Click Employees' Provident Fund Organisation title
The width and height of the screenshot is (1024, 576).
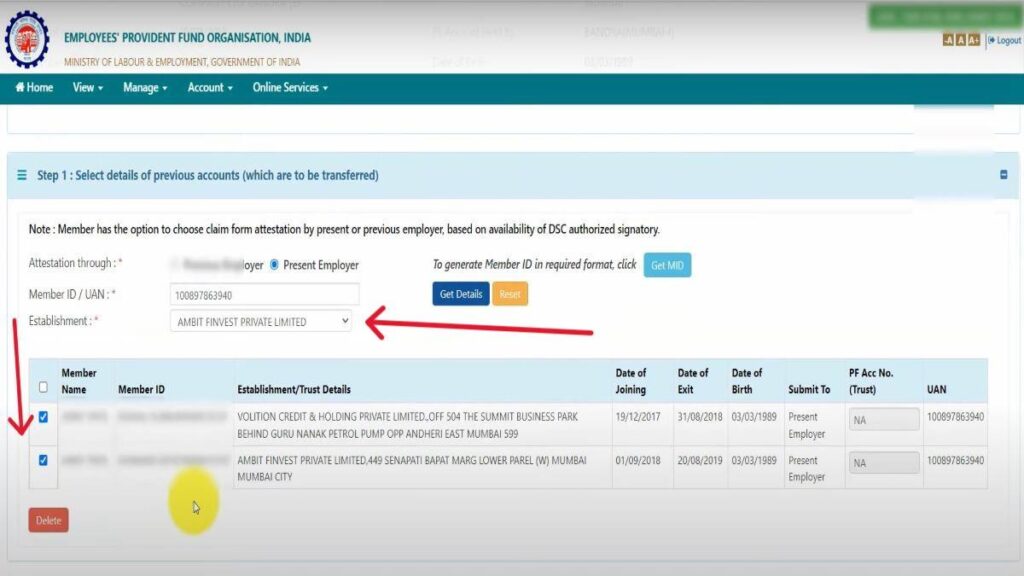pyautogui.click(x=187, y=38)
